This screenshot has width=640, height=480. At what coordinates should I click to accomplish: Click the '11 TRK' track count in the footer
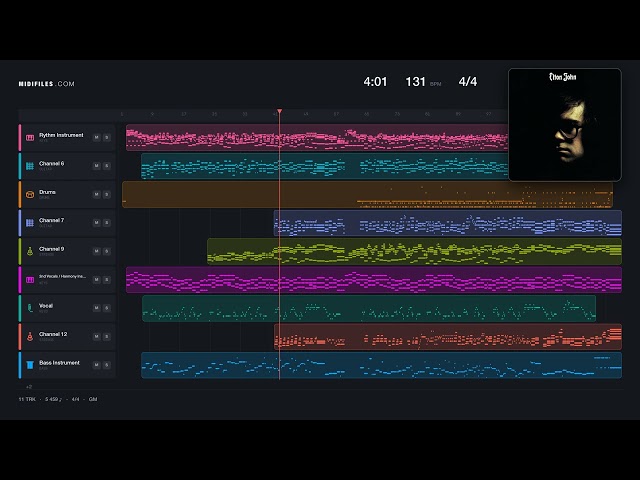coord(27,399)
